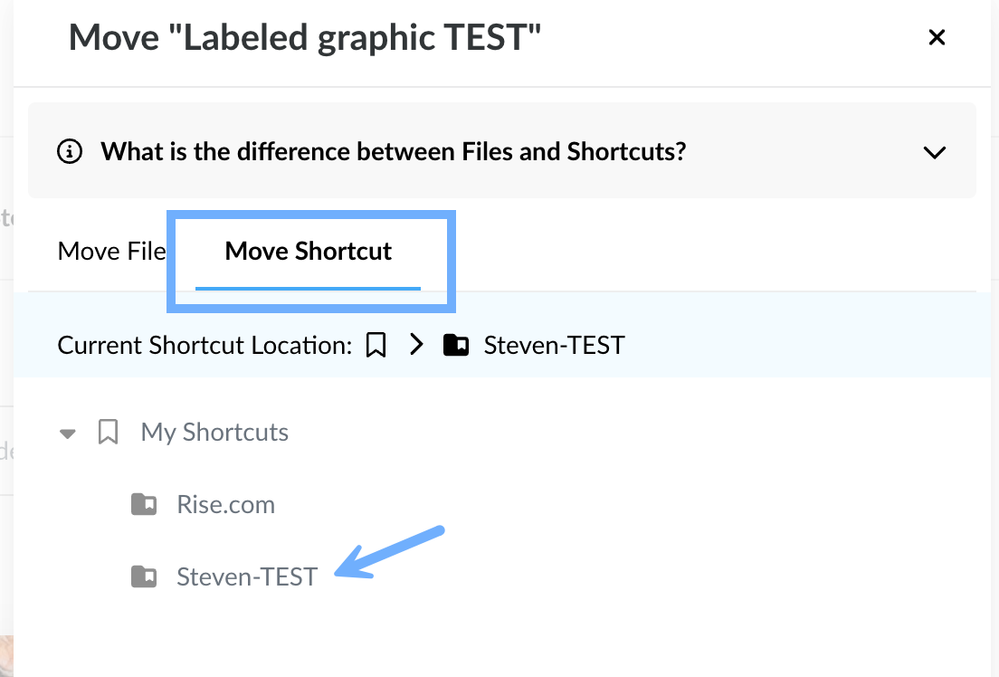
Task: Switch to the Move File tab
Action: point(111,251)
